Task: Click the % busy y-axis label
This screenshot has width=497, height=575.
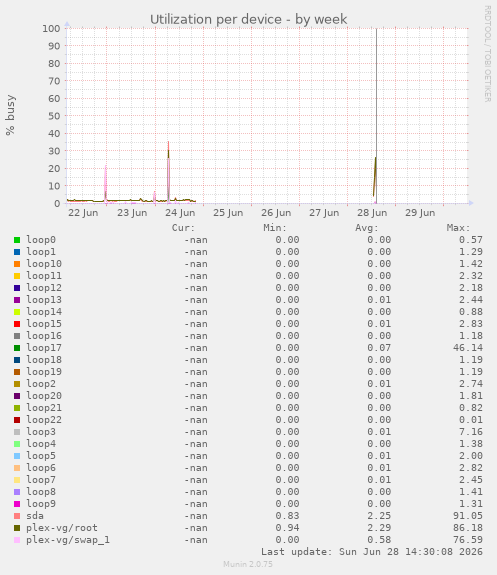Action: point(10,115)
